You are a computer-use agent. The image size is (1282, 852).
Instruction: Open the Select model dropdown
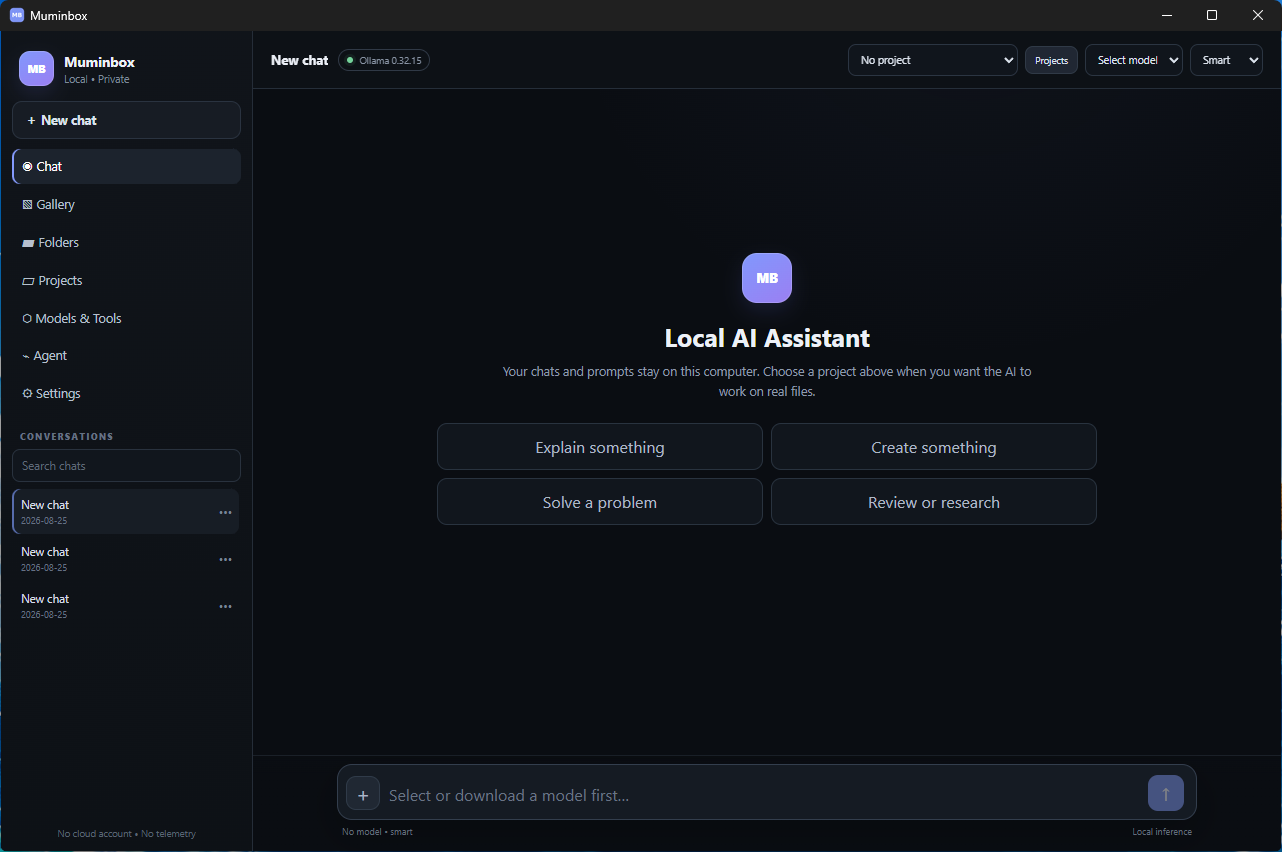1134,60
